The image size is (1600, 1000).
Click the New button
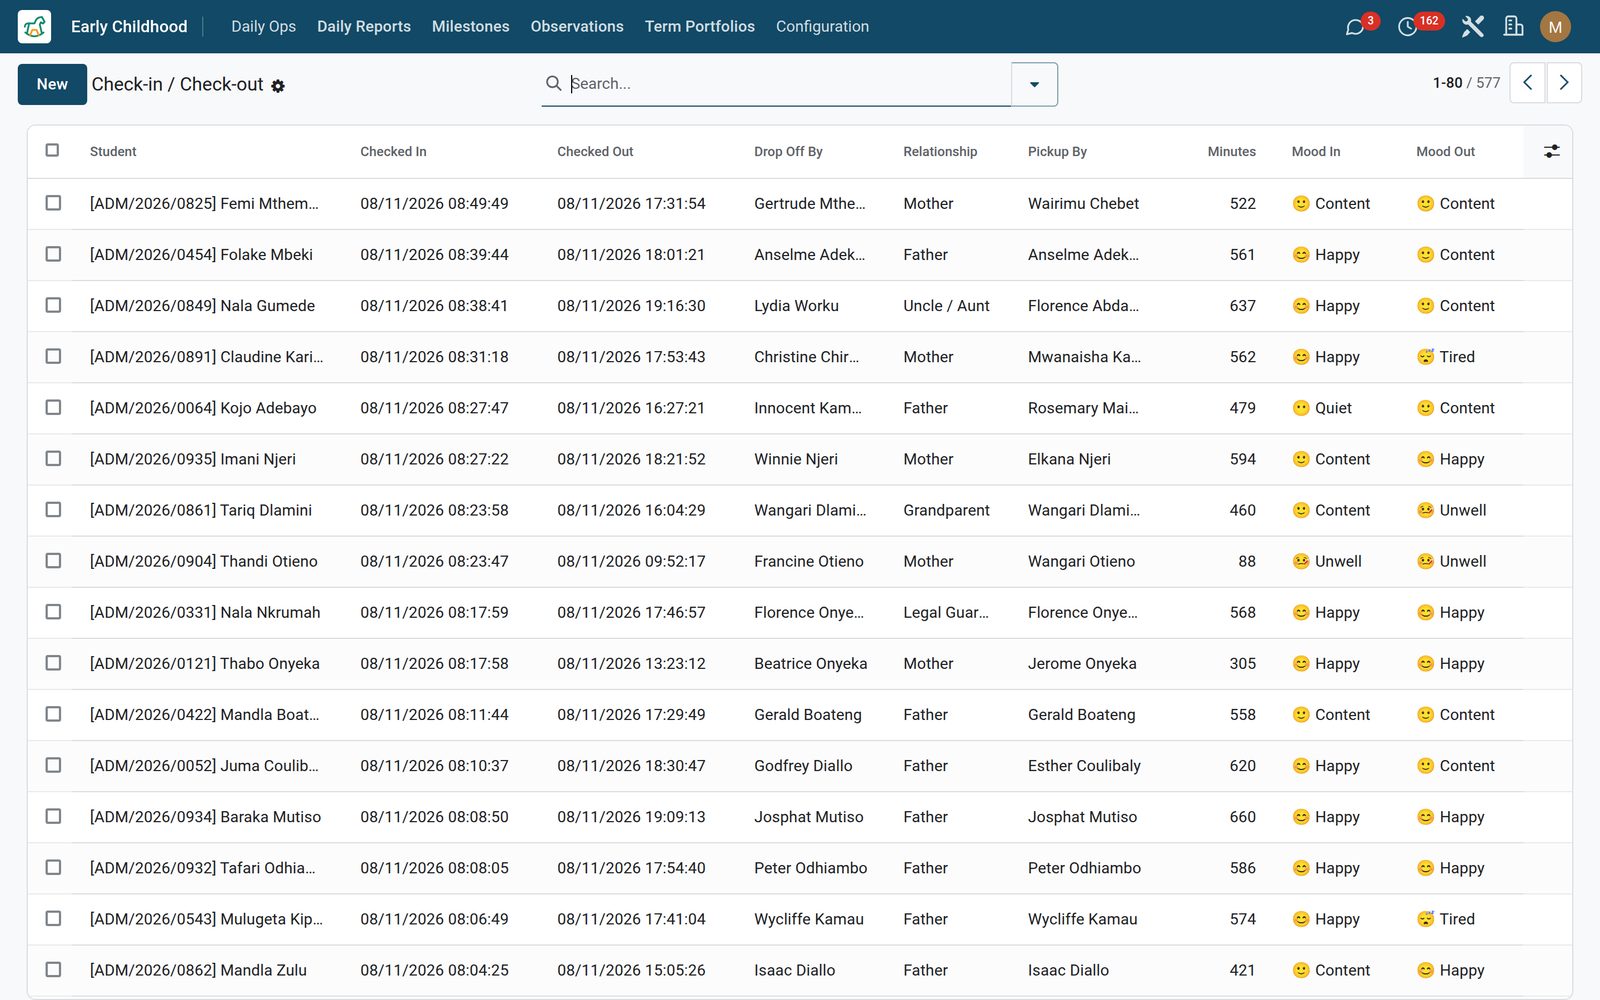pos(52,84)
